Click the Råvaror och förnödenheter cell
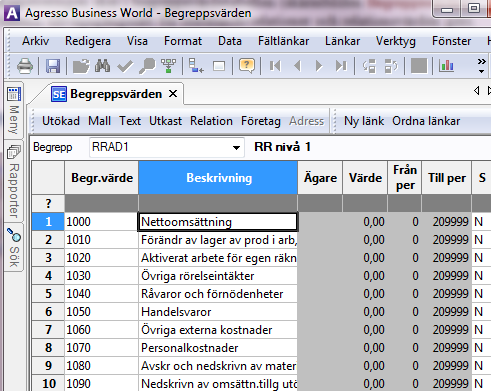Image resolution: width=491 pixels, height=391 pixels. 218,294
